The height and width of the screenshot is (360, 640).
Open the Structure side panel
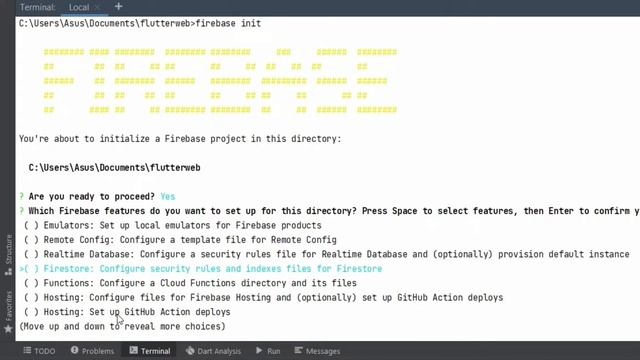[8, 255]
